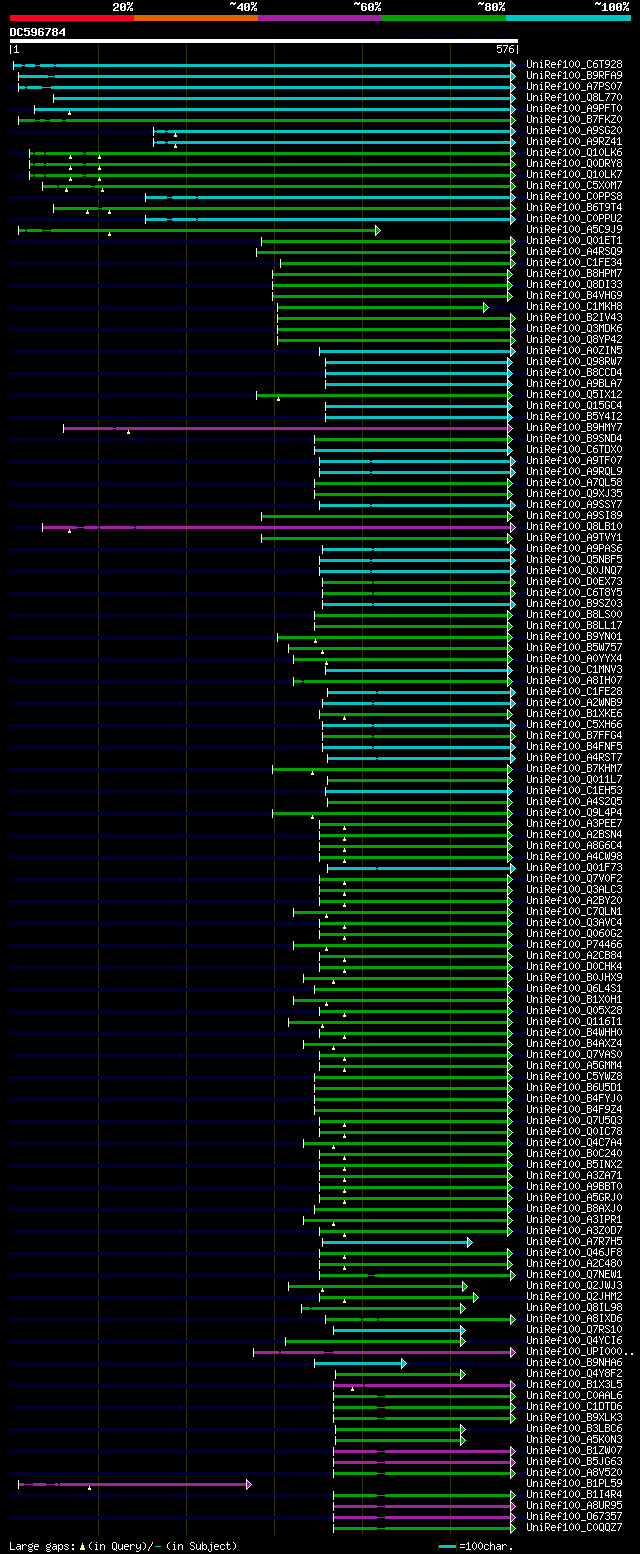Select label UniRef100_A2WNB9
This screenshot has width=640, height=1554.
pyautogui.click(x=574, y=703)
